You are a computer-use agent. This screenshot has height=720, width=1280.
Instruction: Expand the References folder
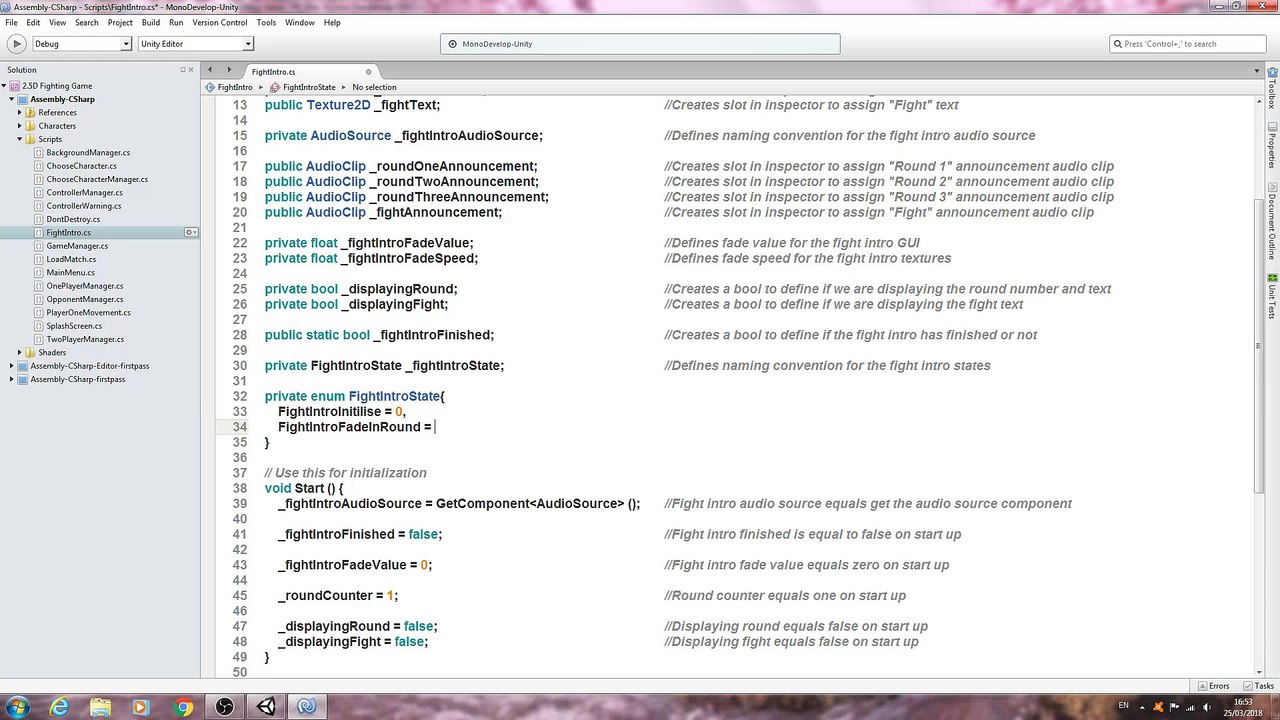click(19, 113)
